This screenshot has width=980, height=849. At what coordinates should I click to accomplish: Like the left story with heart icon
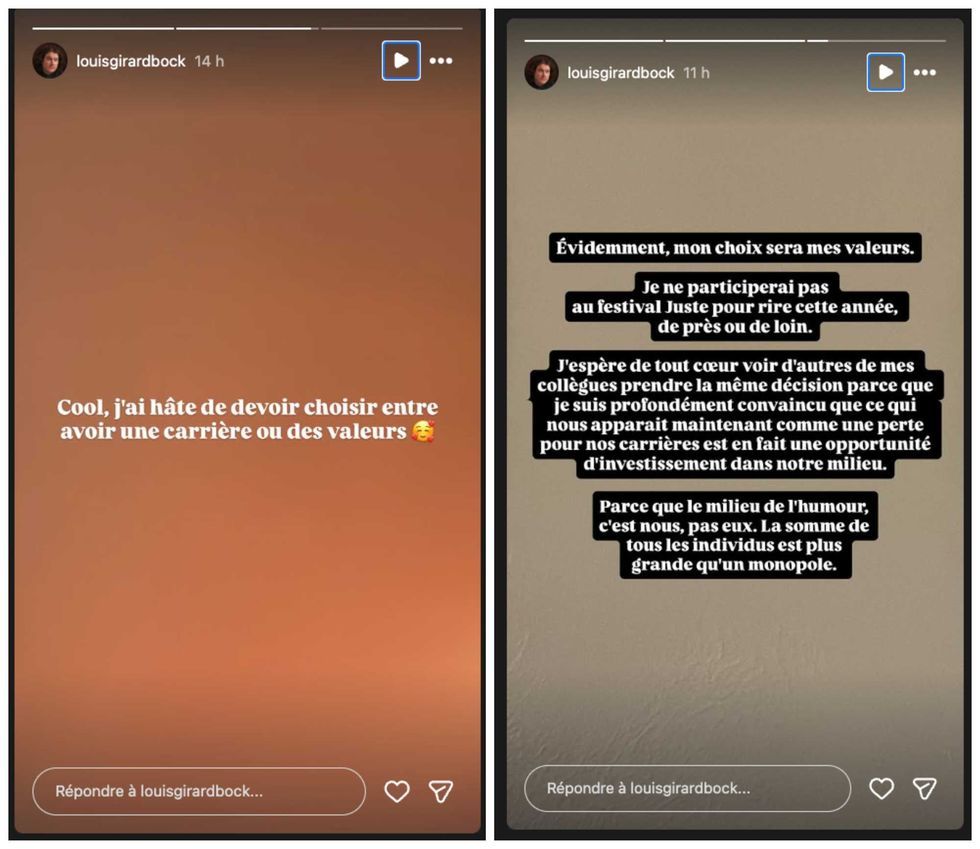[397, 791]
